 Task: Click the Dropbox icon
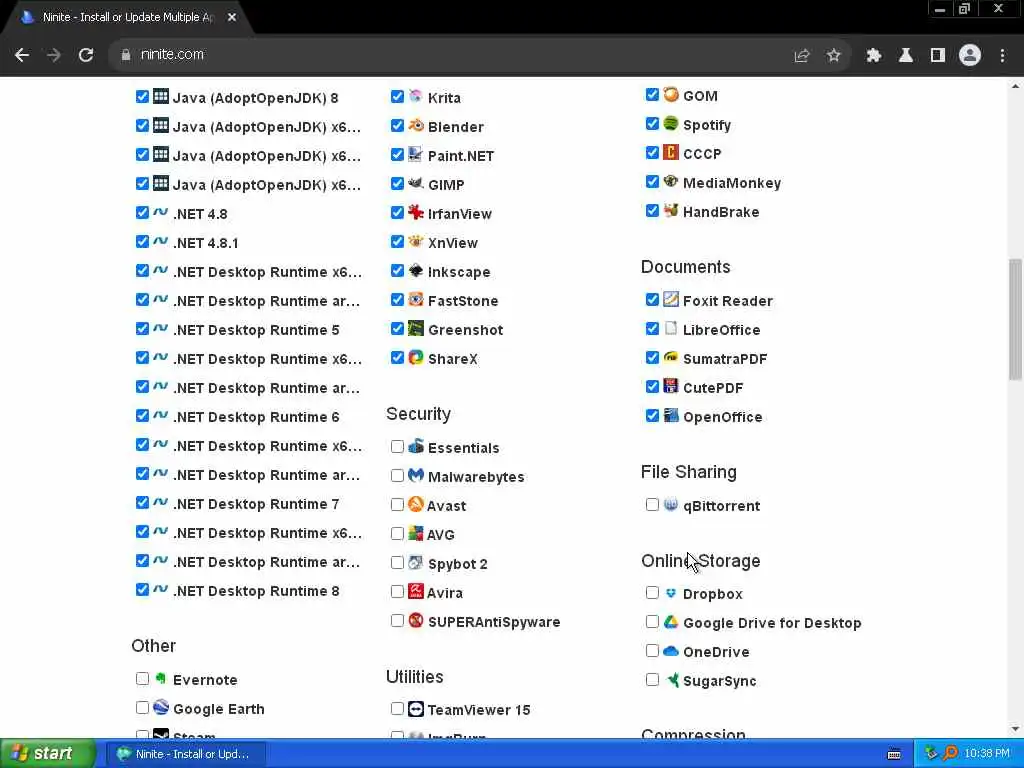671,592
